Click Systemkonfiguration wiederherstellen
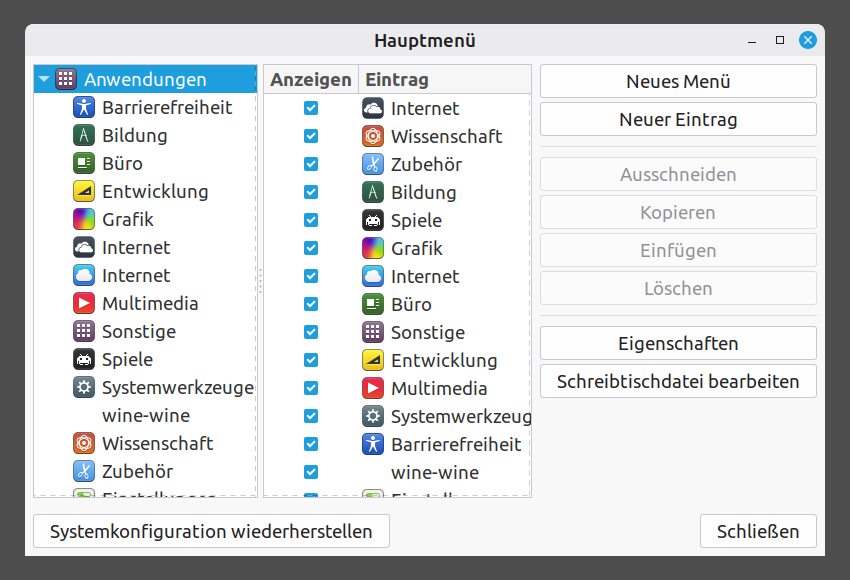The height and width of the screenshot is (580, 850). [x=211, y=532]
